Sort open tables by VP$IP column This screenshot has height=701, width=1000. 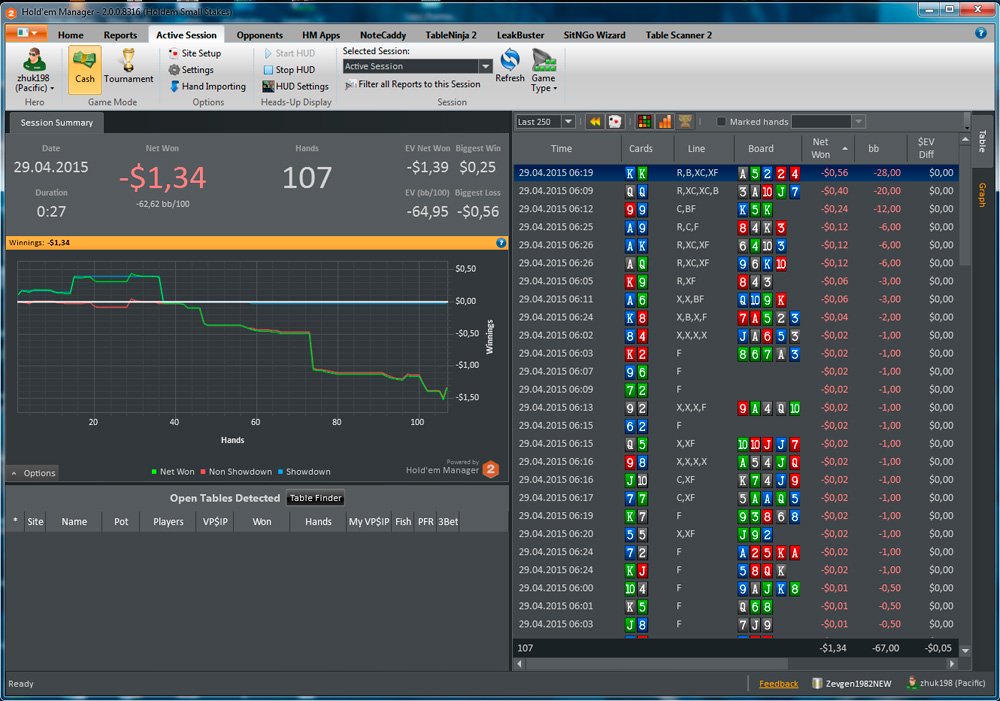tap(215, 521)
